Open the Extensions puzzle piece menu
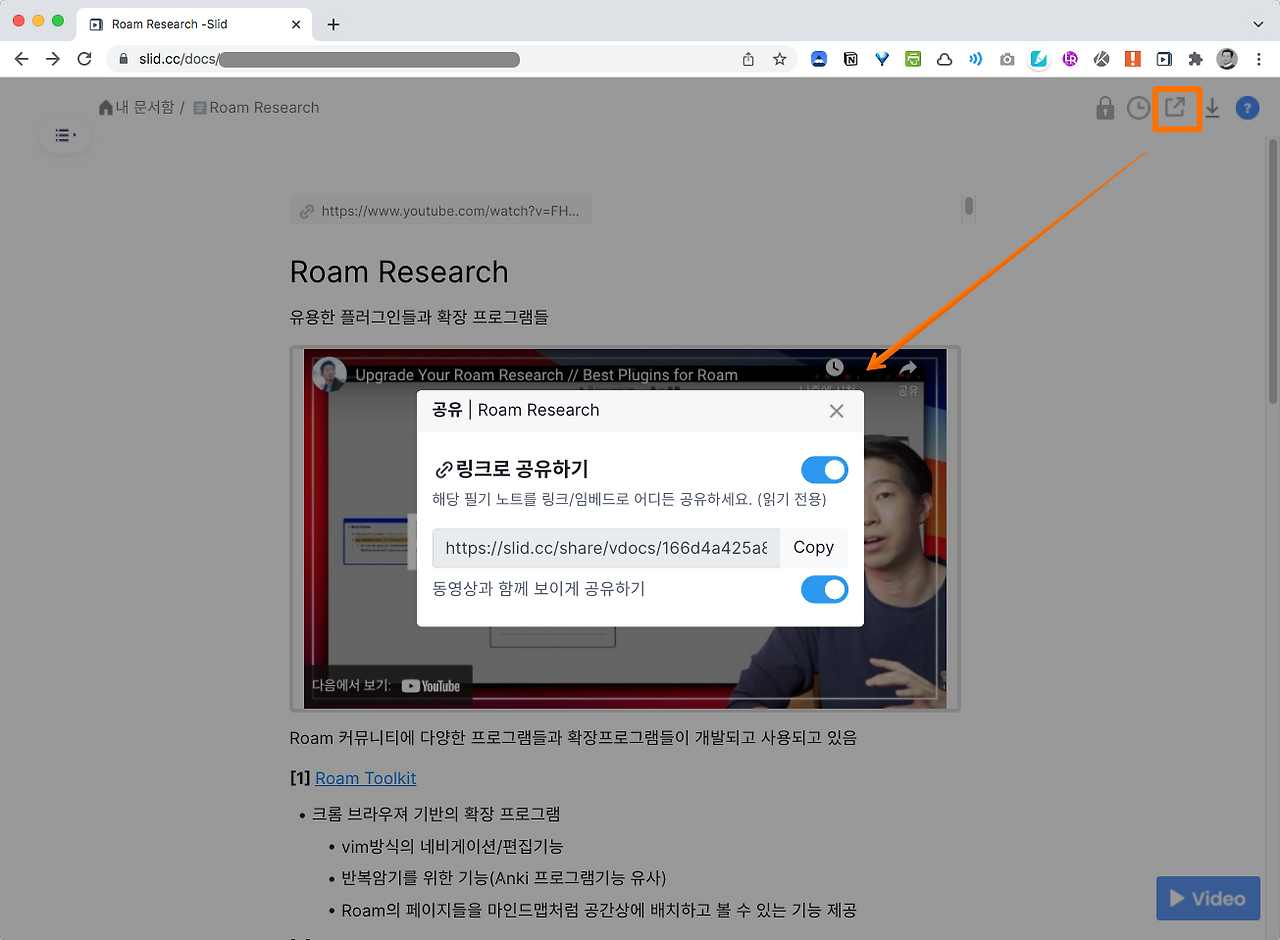 coord(1195,59)
